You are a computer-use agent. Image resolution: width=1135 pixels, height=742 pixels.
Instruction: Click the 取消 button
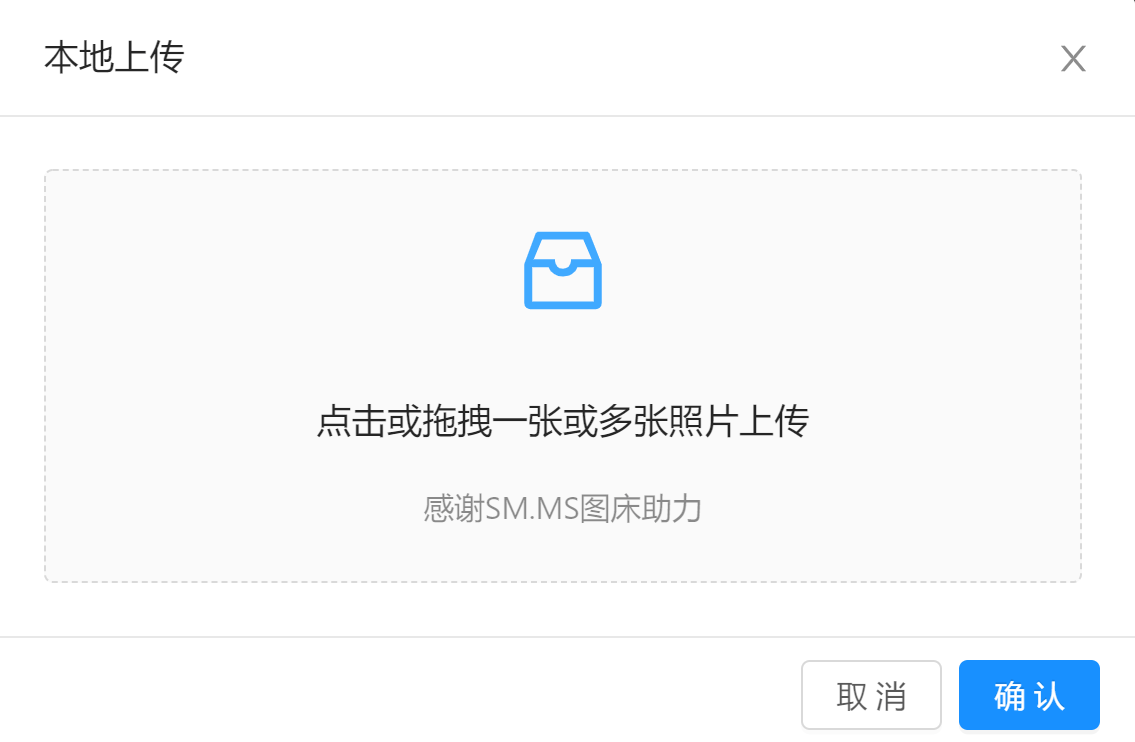pyautogui.click(x=871, y=695)
